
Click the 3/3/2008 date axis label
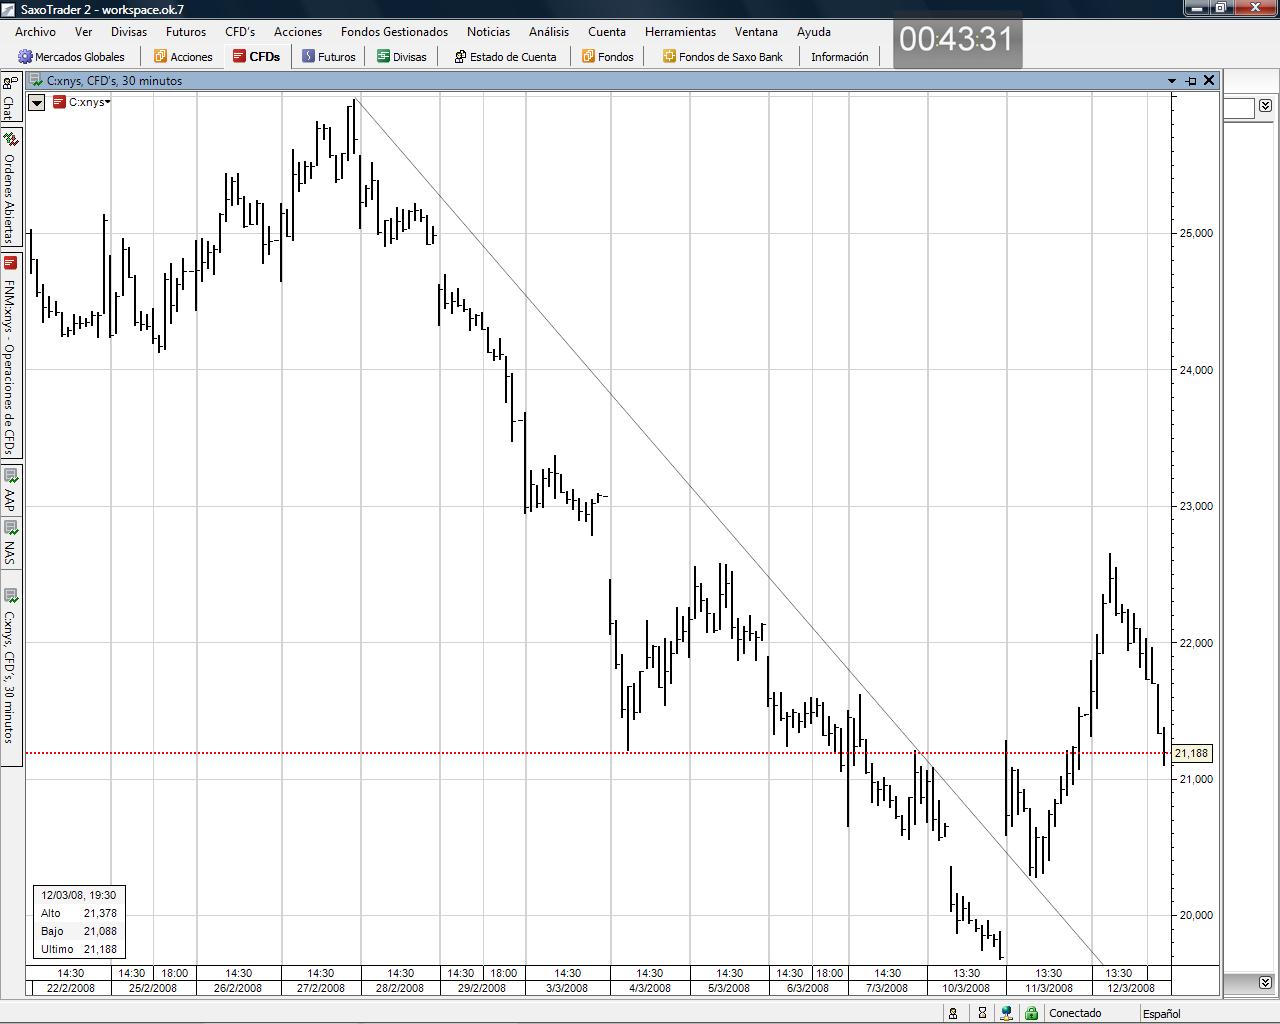(x=567, y=988)
